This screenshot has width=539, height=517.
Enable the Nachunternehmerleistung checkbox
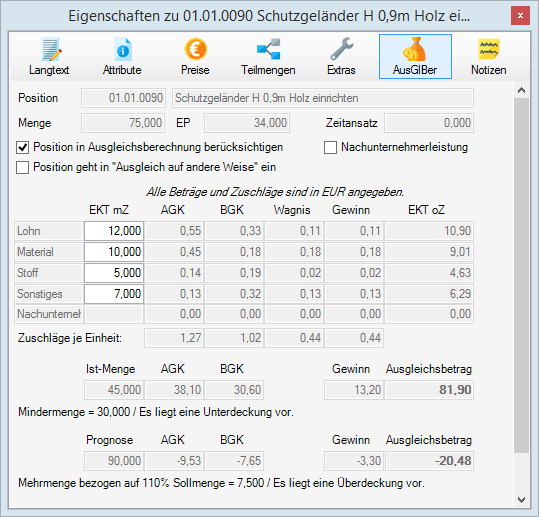pos(330,147)
